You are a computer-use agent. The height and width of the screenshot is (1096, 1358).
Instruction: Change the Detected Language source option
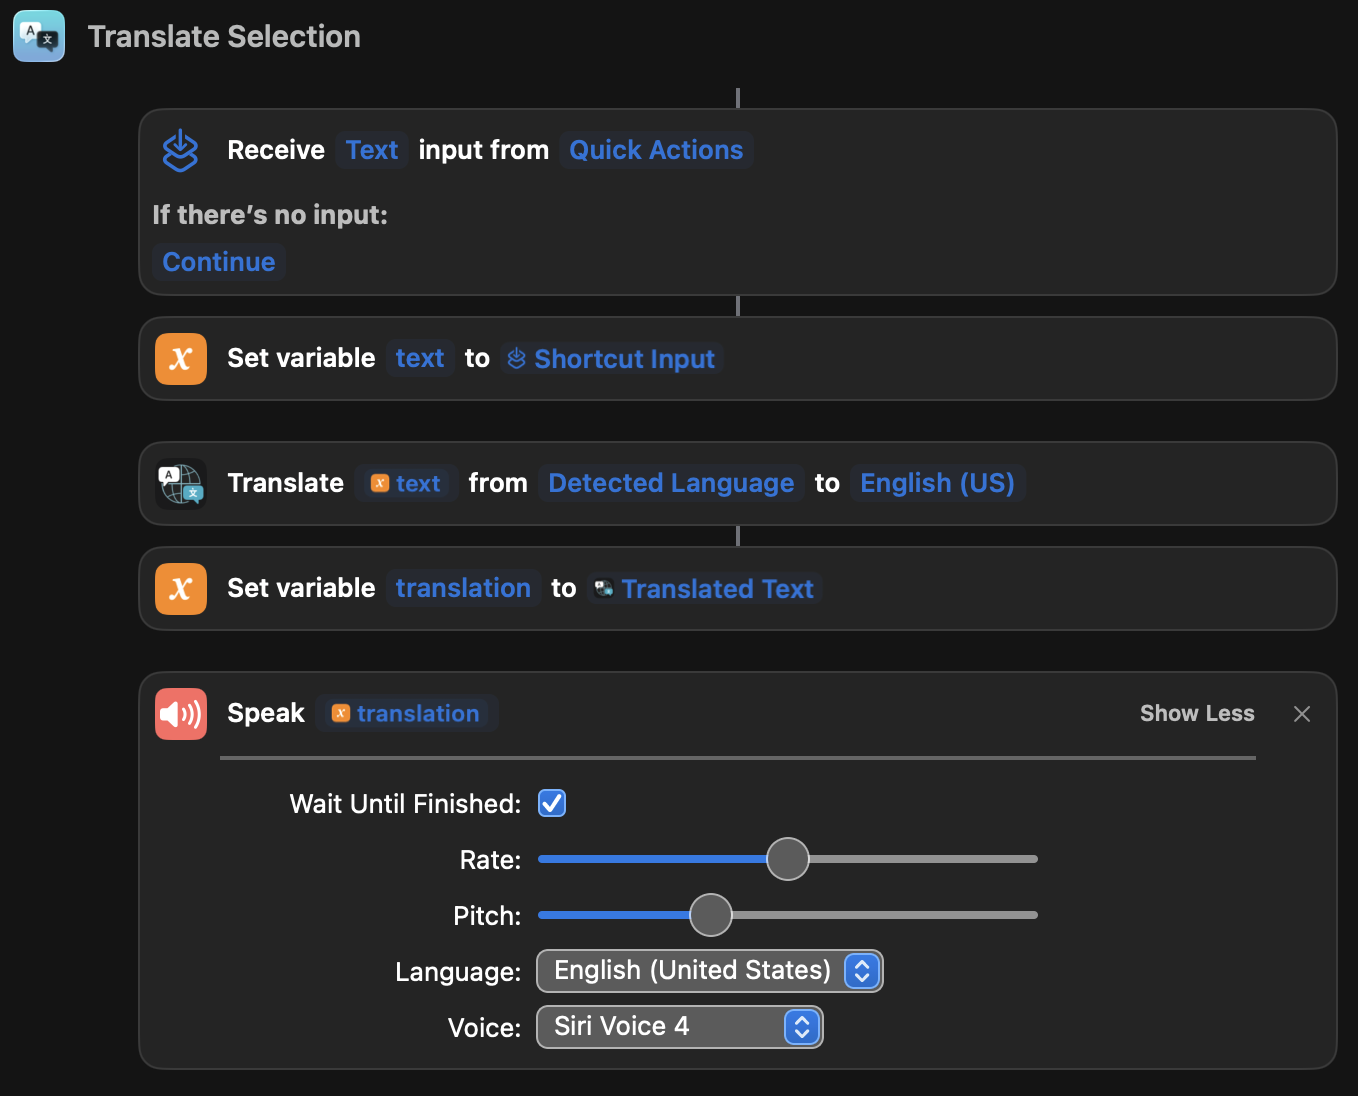[671, 484]
